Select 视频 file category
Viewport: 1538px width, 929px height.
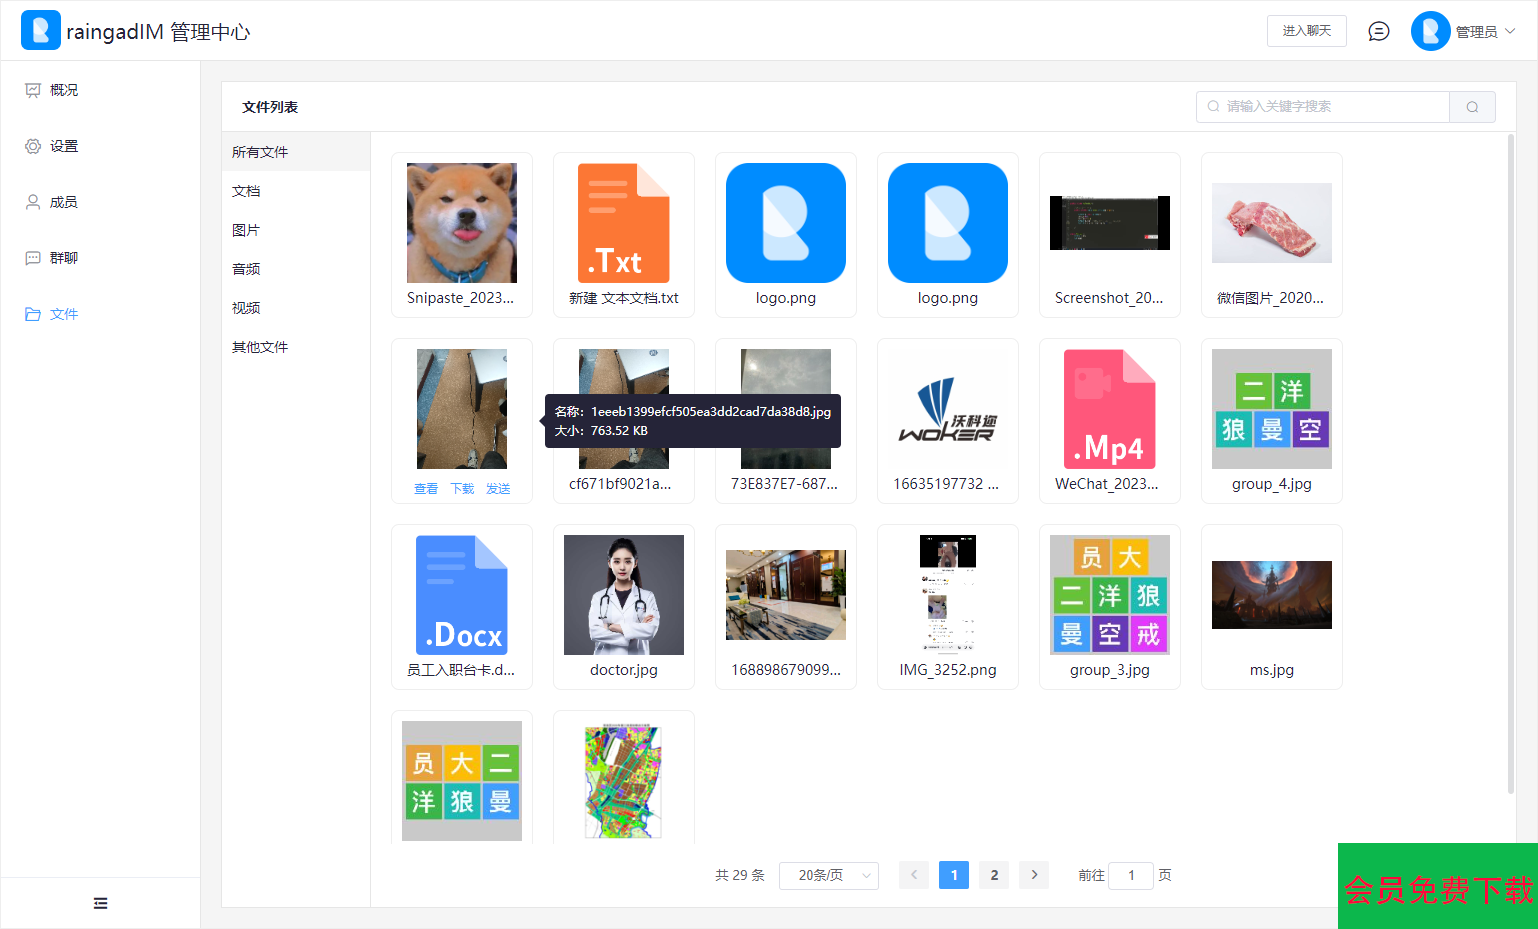(x=246, y=308)
